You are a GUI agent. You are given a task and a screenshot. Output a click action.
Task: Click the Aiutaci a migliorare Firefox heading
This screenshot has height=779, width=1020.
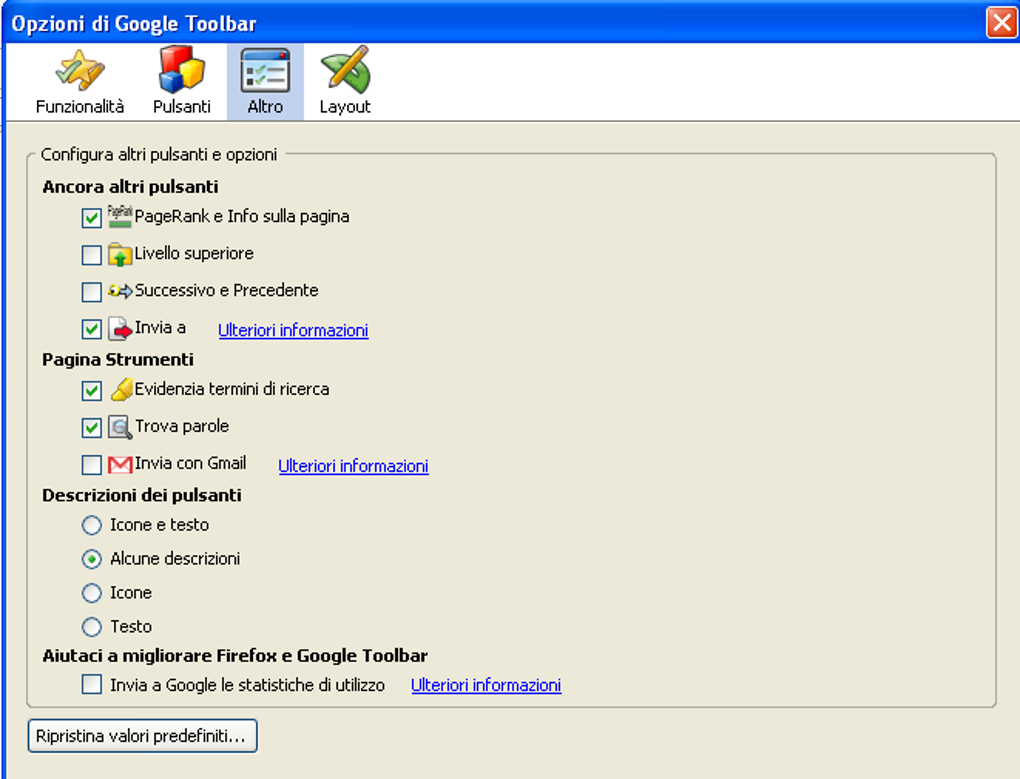pyautogui.click(x=235, y=655)
